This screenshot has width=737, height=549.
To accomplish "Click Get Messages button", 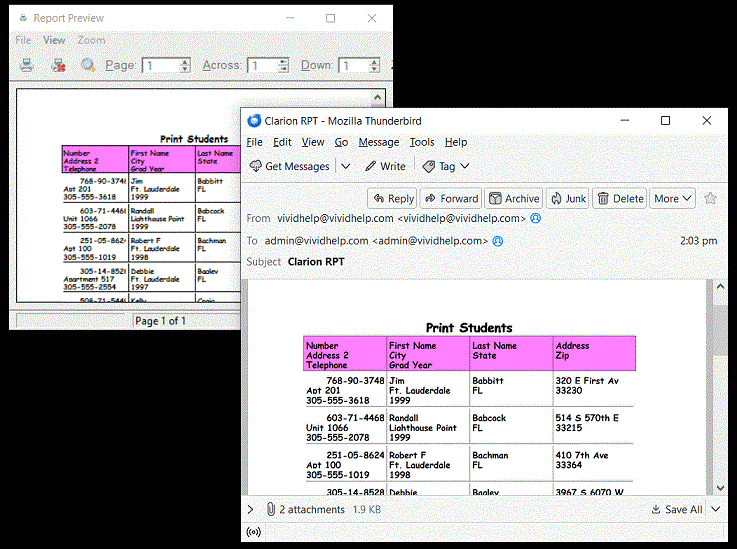I will pos(290,166).
